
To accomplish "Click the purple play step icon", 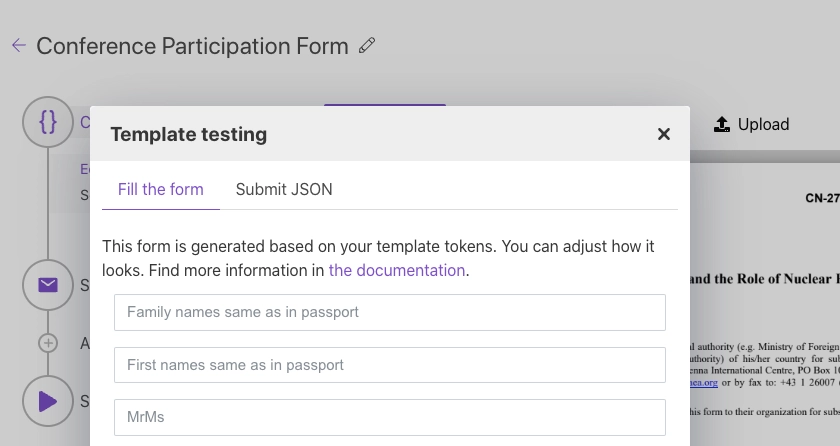I will [x=48, y=401].
